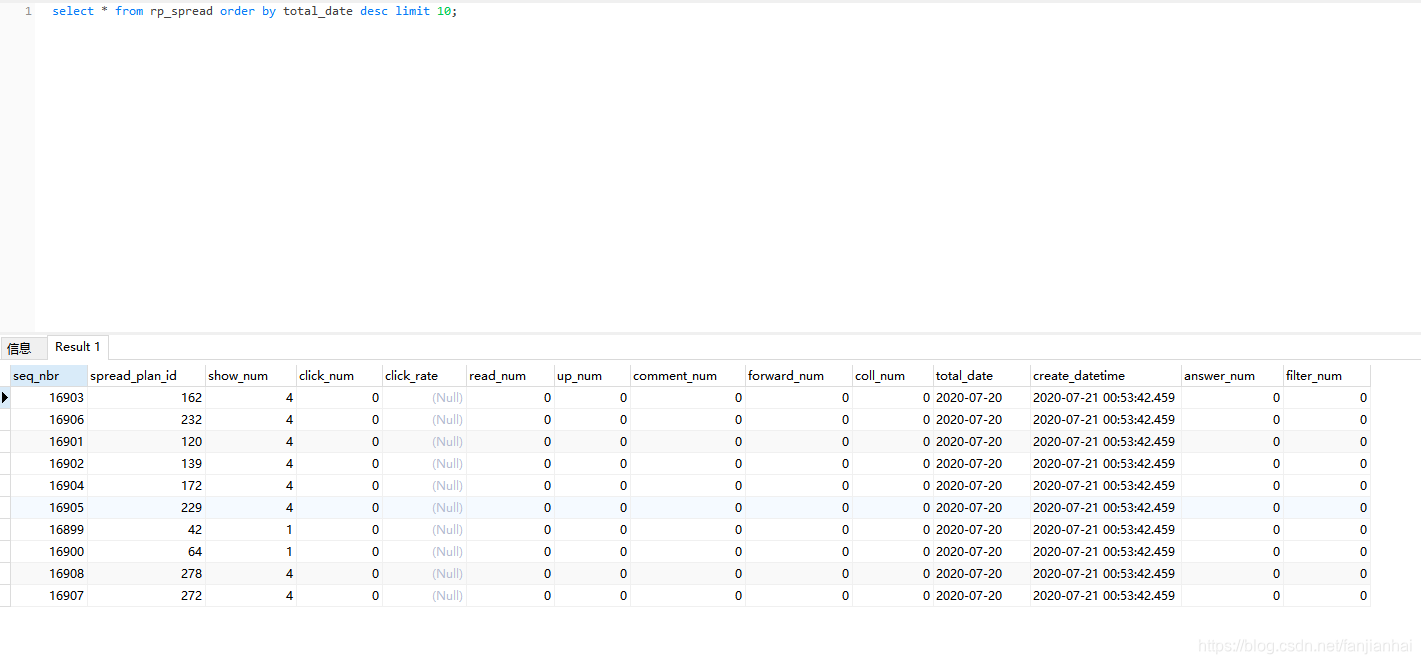Click the read_num column header
This screenshot has width=1421, height=664.
510,376
